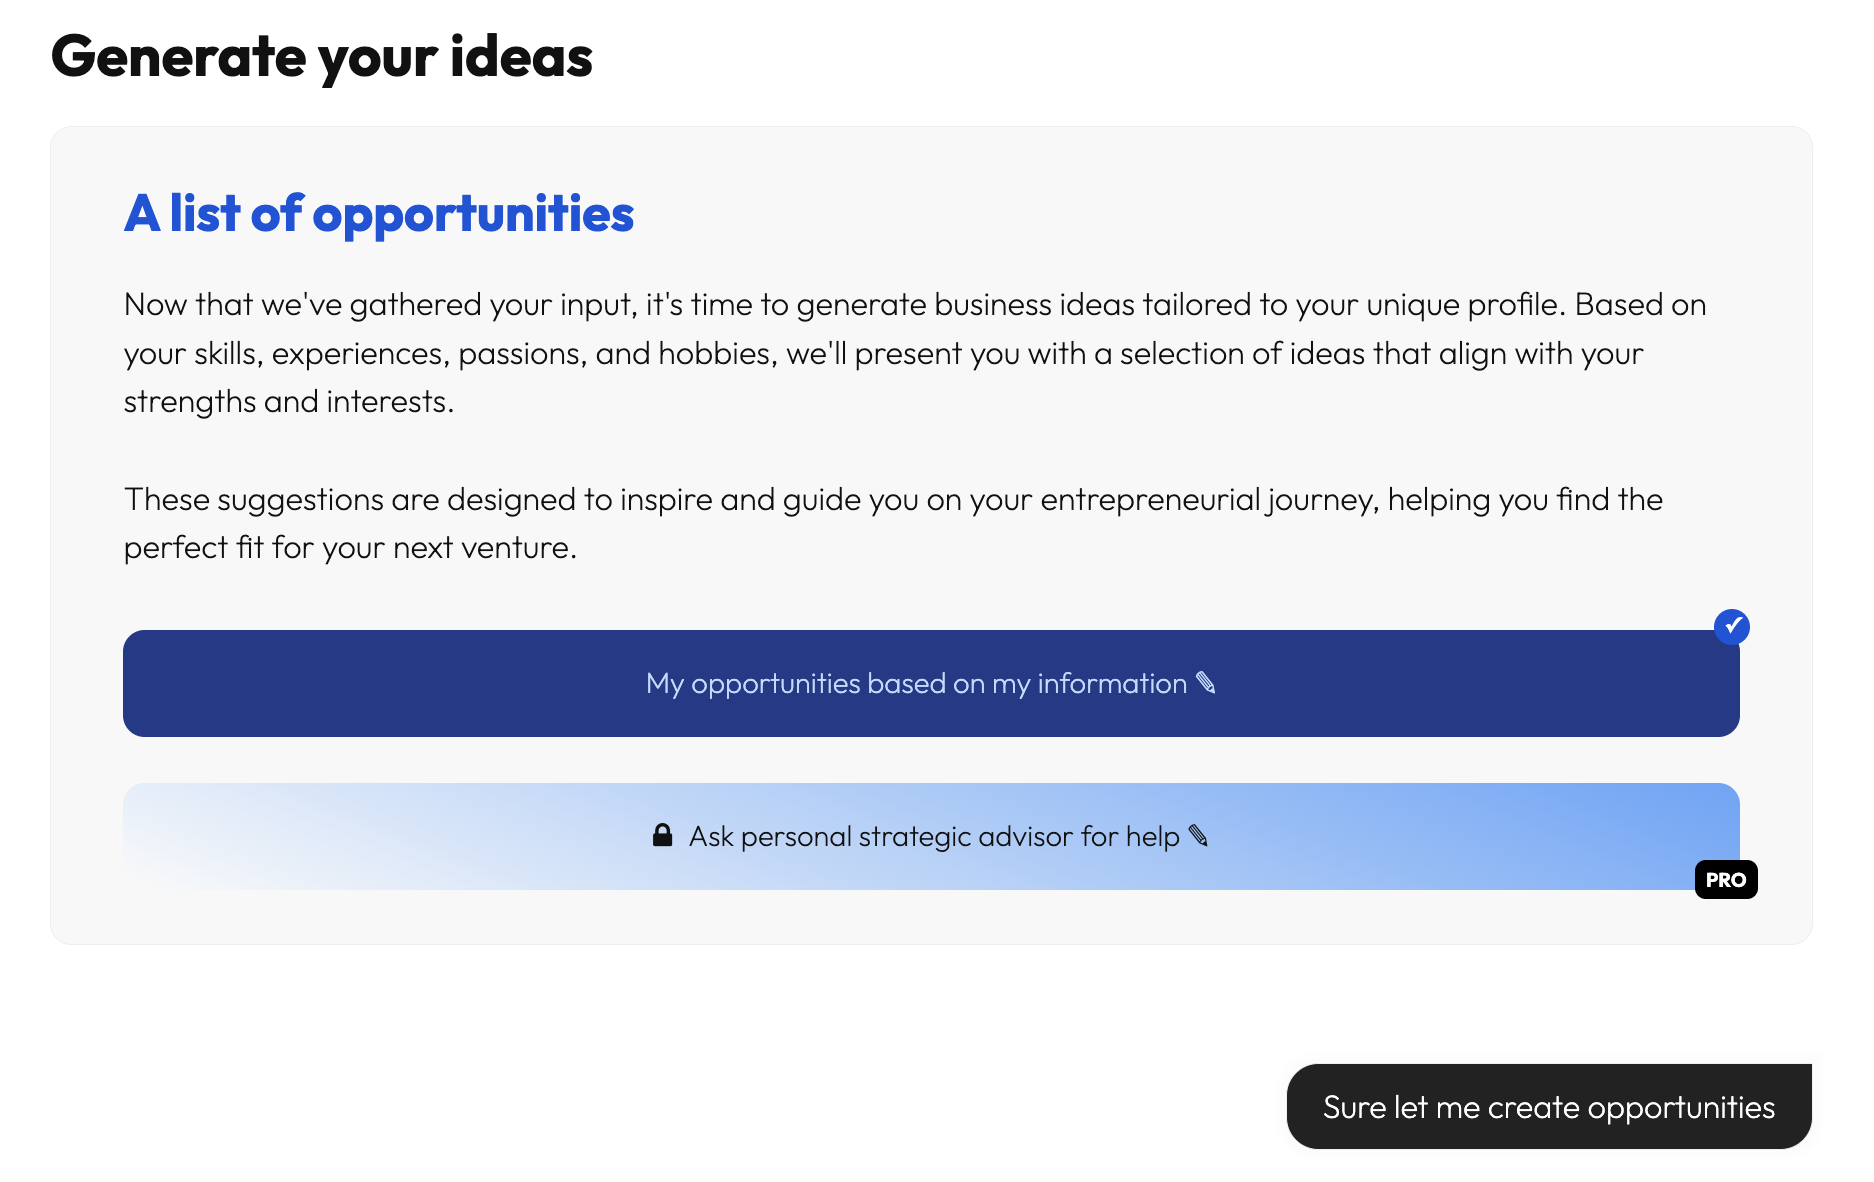Click the blue checkmark badge above the selected option
The height and width of the screenshot is (1182, 1874).
tap(1733, 626)
